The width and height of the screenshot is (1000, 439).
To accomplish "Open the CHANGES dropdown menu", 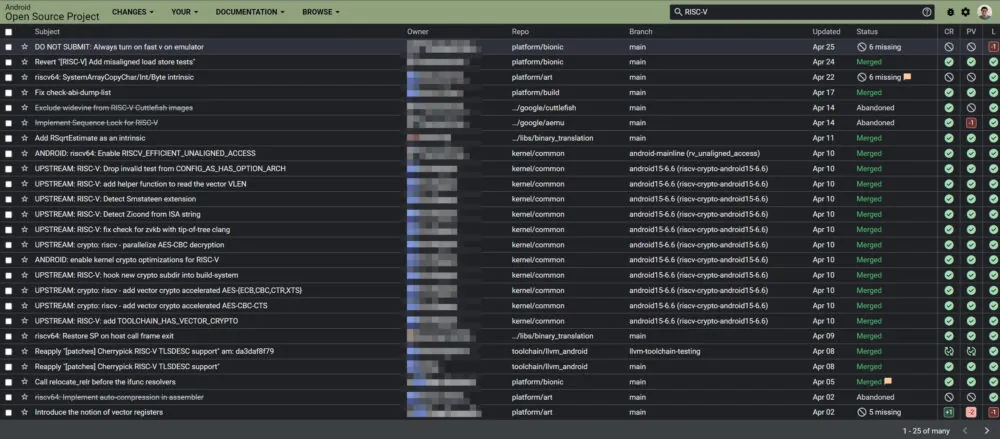I will click(133, 12).
